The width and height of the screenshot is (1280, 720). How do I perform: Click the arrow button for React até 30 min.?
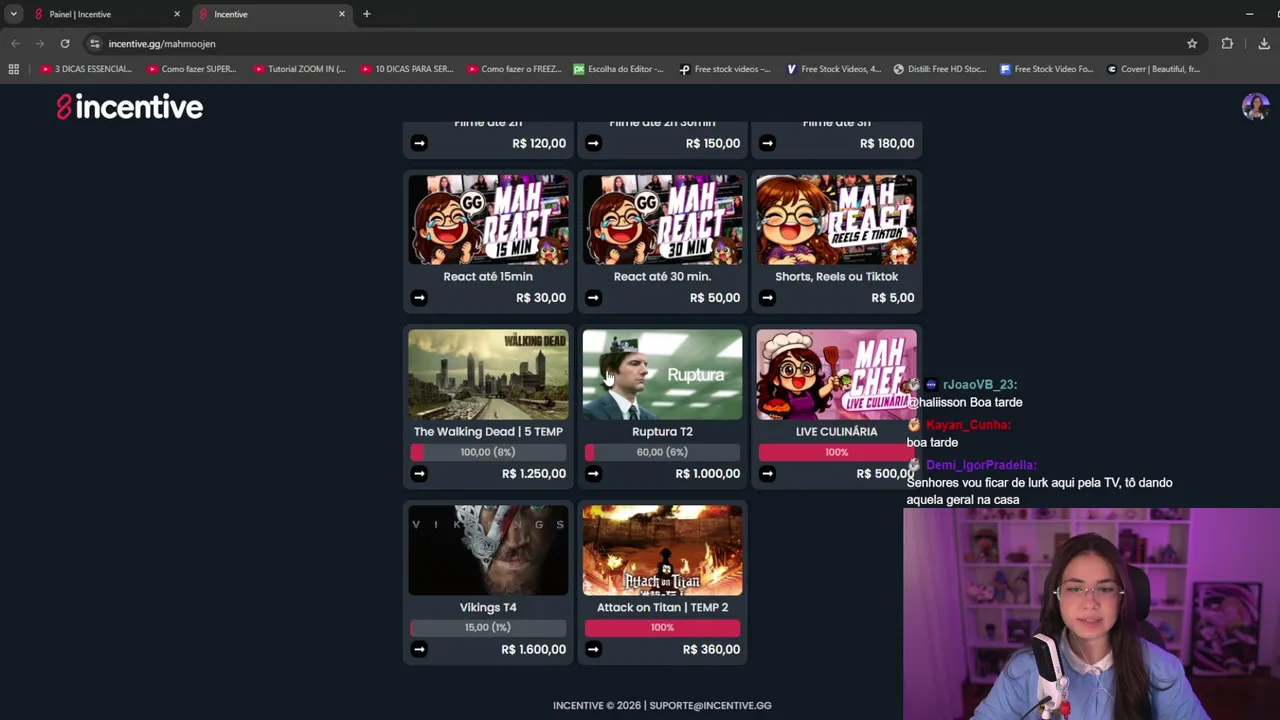click(x=593, y=297)
